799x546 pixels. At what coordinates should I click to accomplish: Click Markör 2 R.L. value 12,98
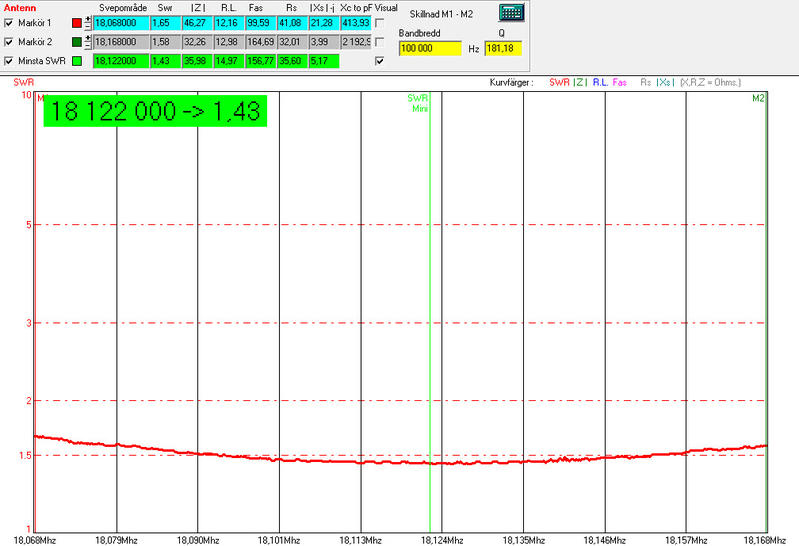point(229,42)
